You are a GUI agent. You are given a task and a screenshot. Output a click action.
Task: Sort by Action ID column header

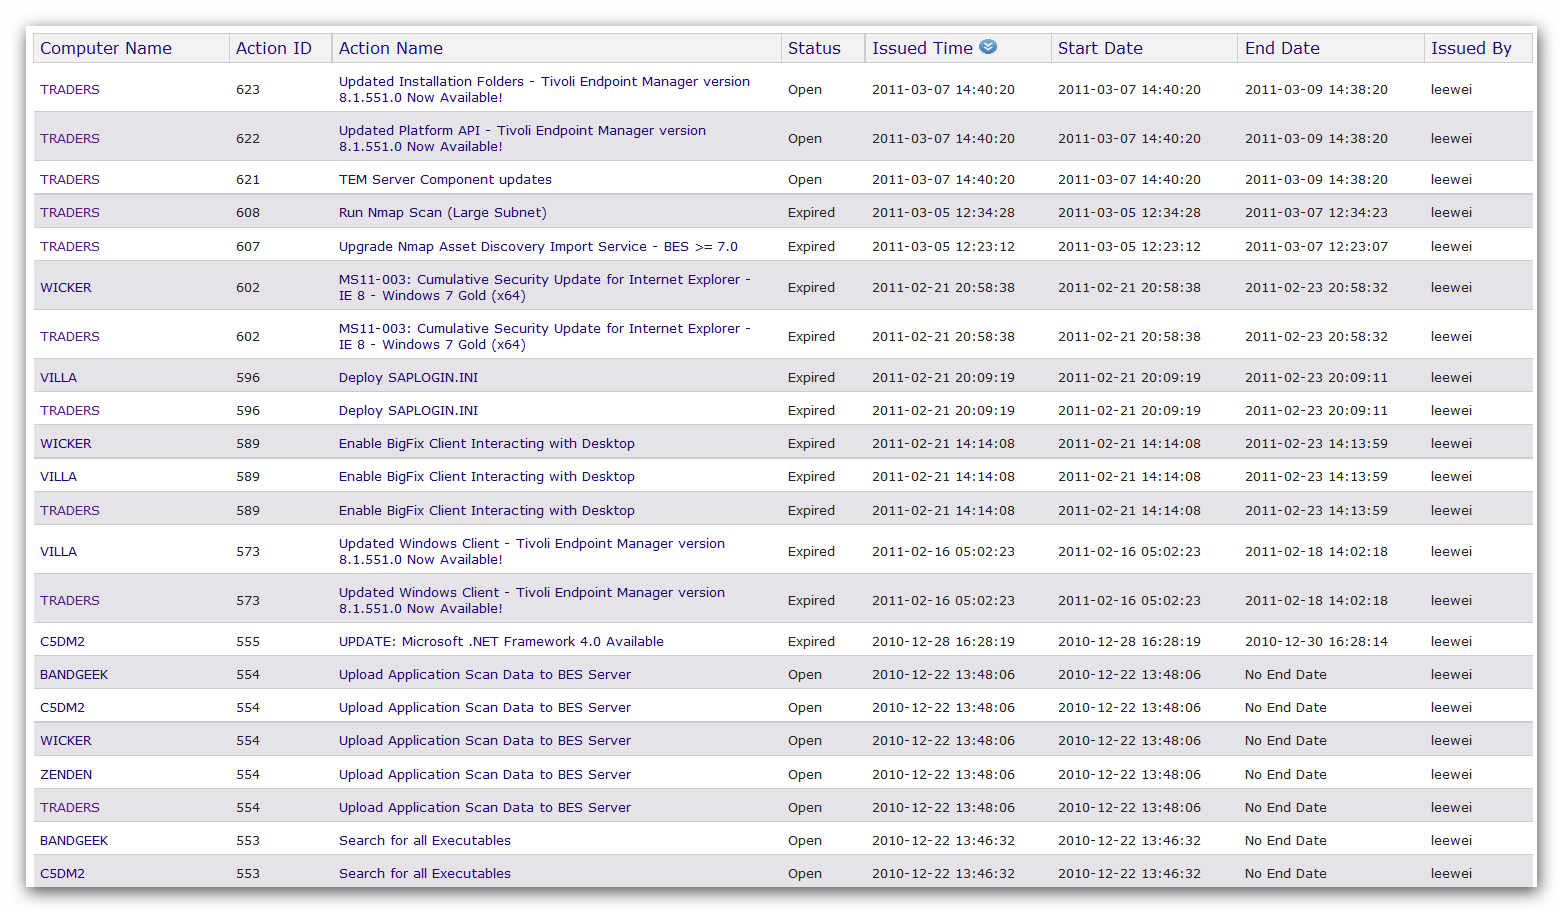[x=273, y=48]
